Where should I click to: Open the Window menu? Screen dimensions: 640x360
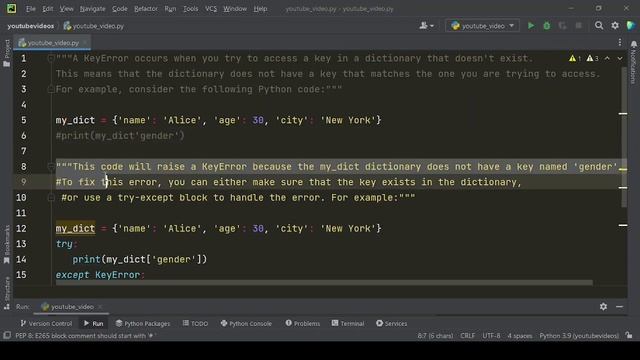coord(235,9)
